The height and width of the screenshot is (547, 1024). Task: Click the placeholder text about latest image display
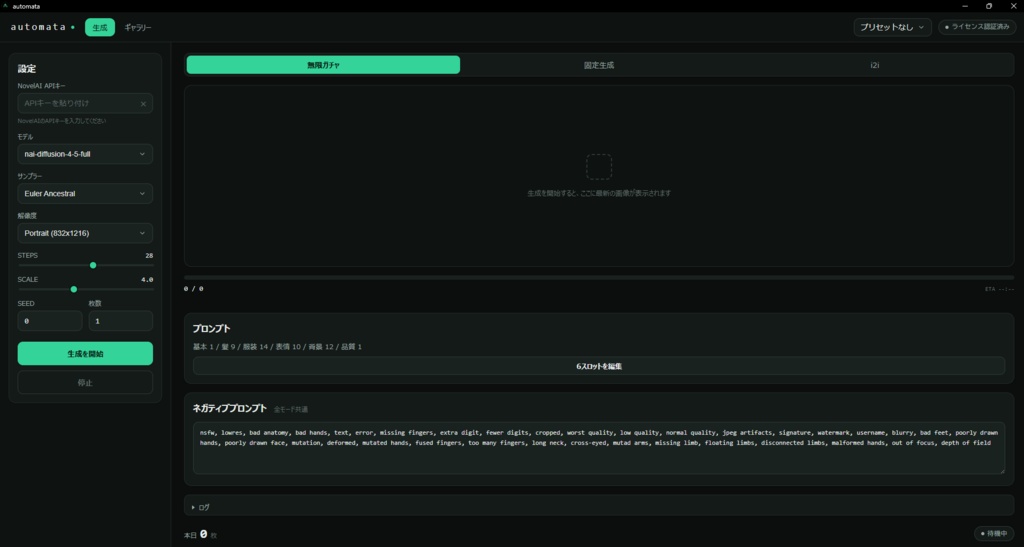coord(598,193)
